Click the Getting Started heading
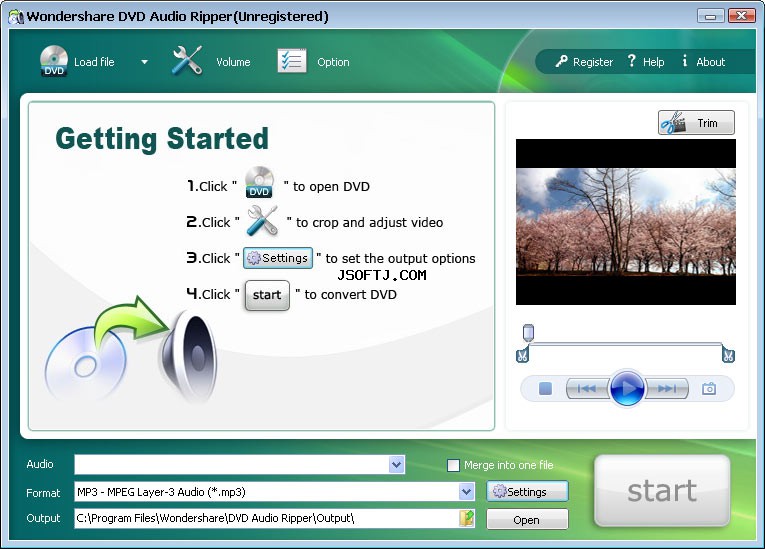Screen dimensions: 765x549 tap(162, 139)
